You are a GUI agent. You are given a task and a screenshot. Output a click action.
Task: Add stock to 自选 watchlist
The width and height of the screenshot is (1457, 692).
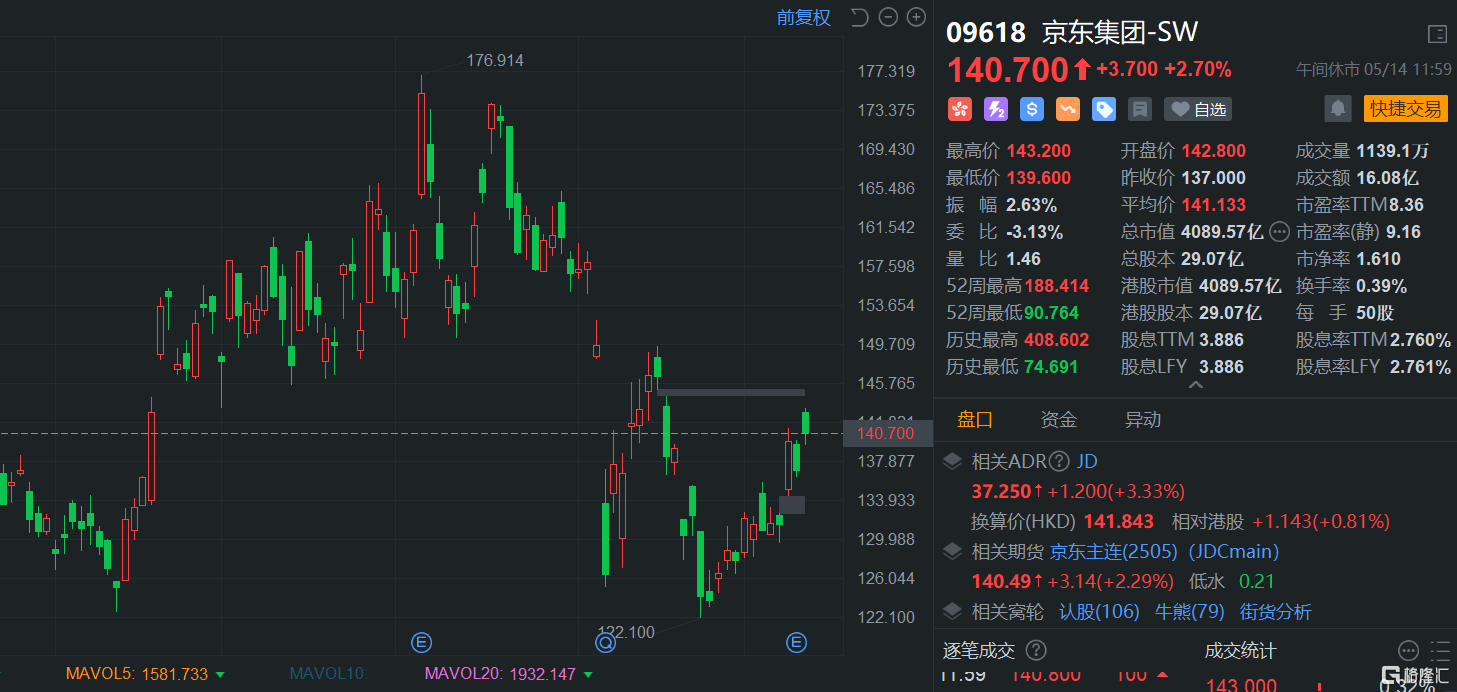click(1198, 109)
